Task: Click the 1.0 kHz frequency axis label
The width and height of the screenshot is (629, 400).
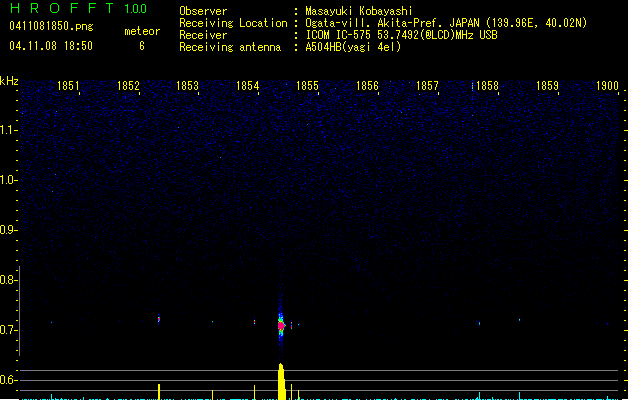Action: 8,180
